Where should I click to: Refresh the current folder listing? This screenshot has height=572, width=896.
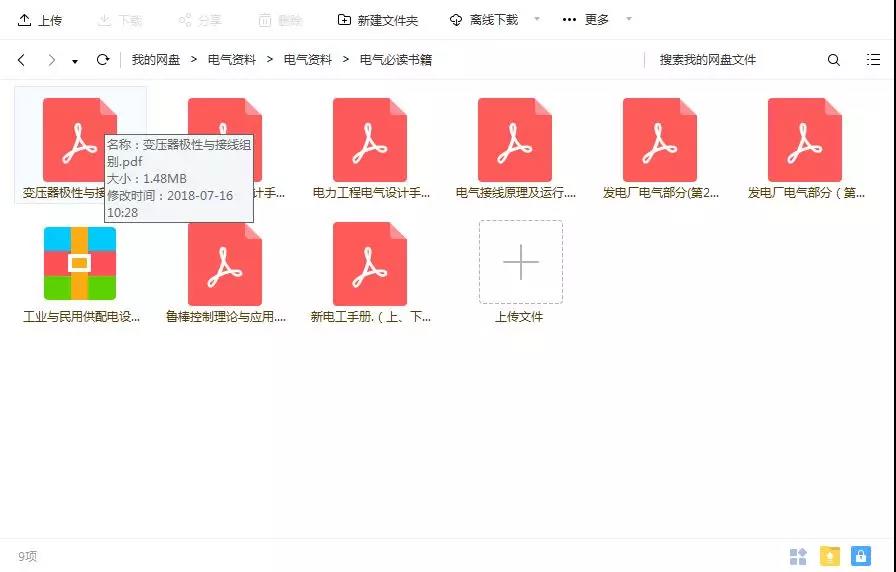102,60
